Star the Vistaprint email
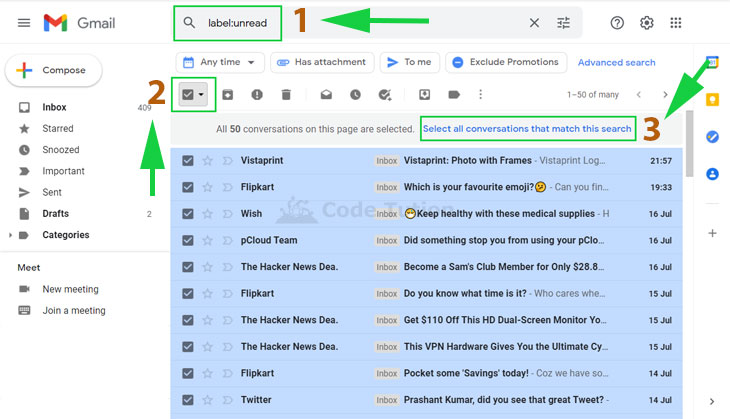The width and height of the screenshot is (730, 419). point(208,161)
